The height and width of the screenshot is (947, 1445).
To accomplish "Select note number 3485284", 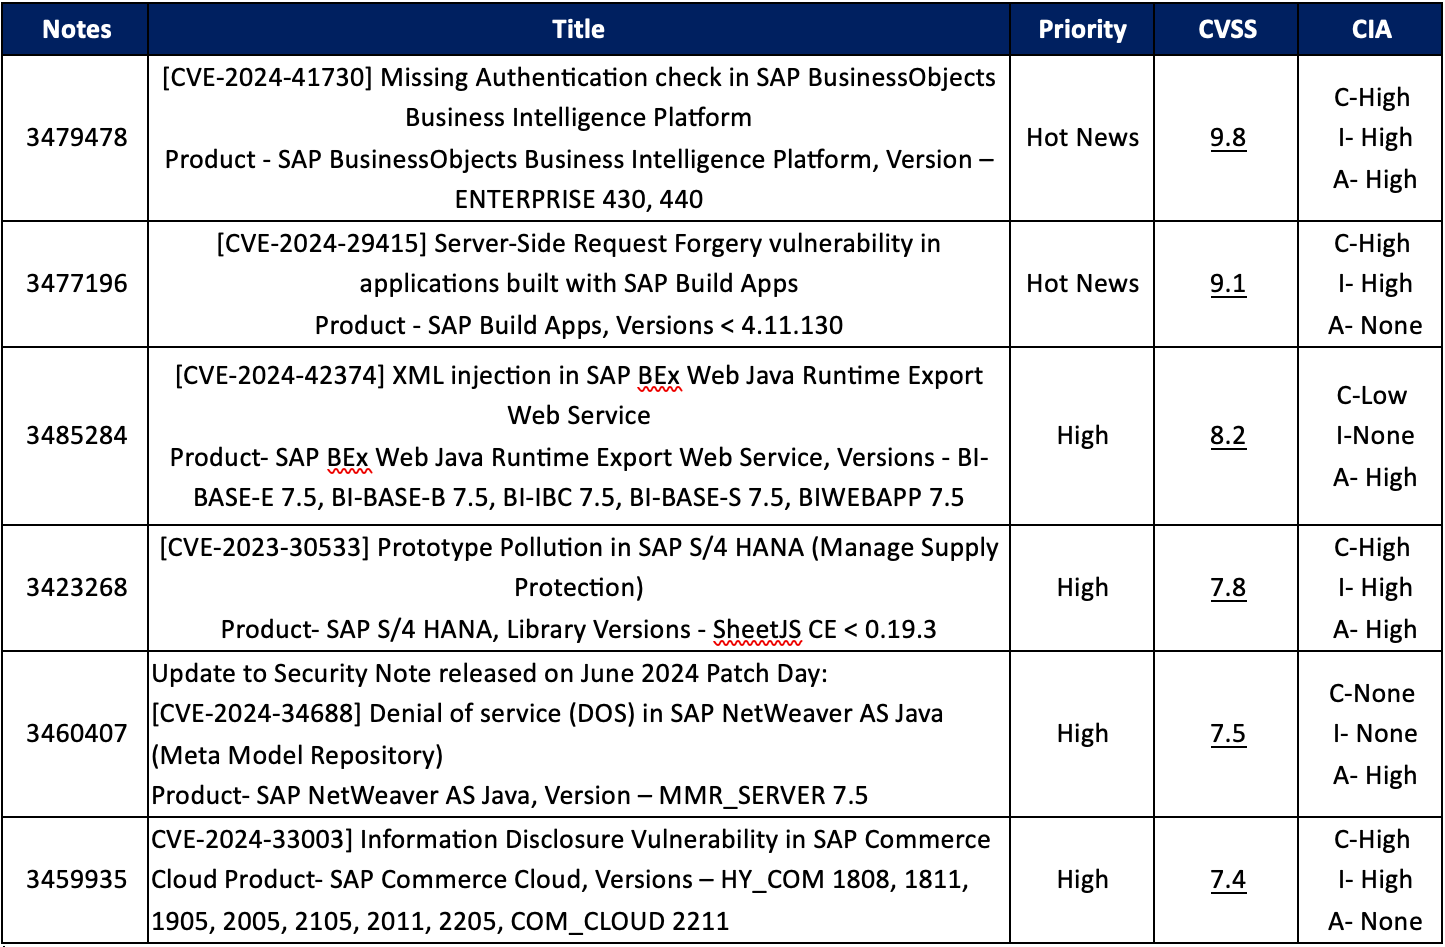I will pos(77,436).
